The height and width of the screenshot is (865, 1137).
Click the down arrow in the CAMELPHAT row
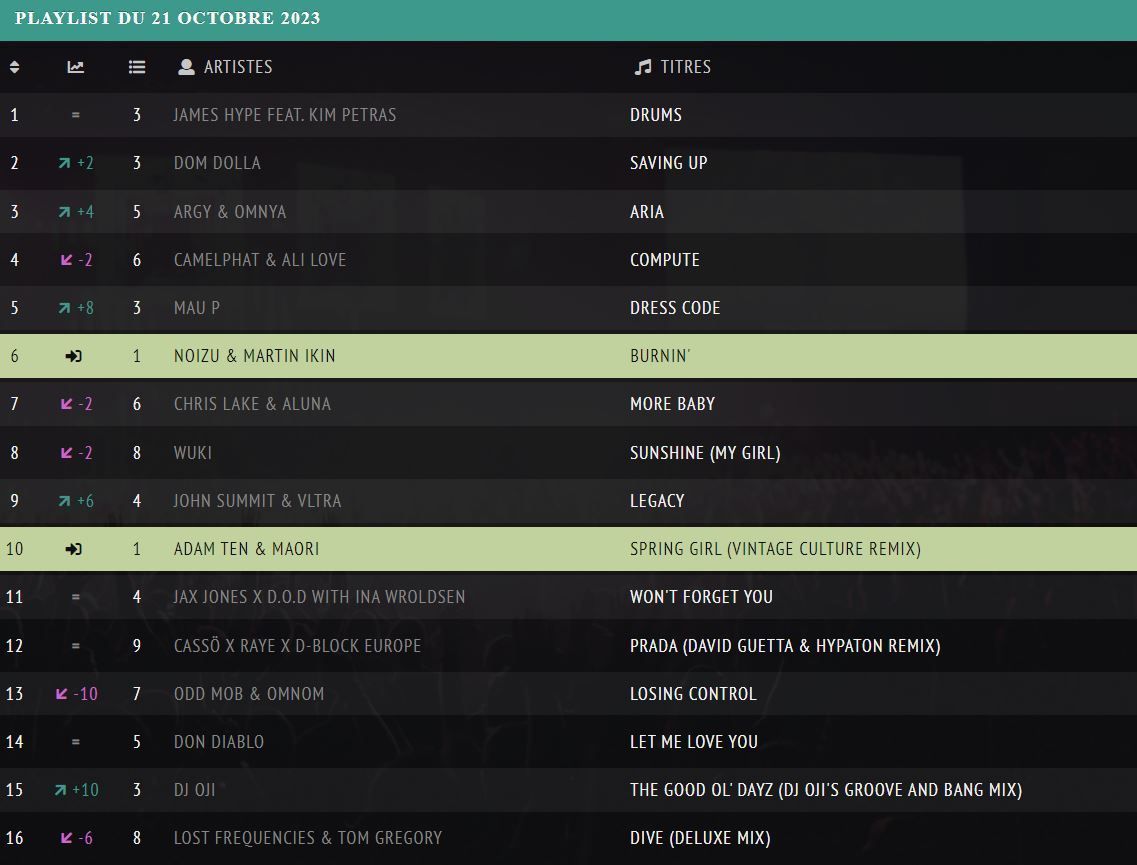pyautogui.click(x=67, y=260)
